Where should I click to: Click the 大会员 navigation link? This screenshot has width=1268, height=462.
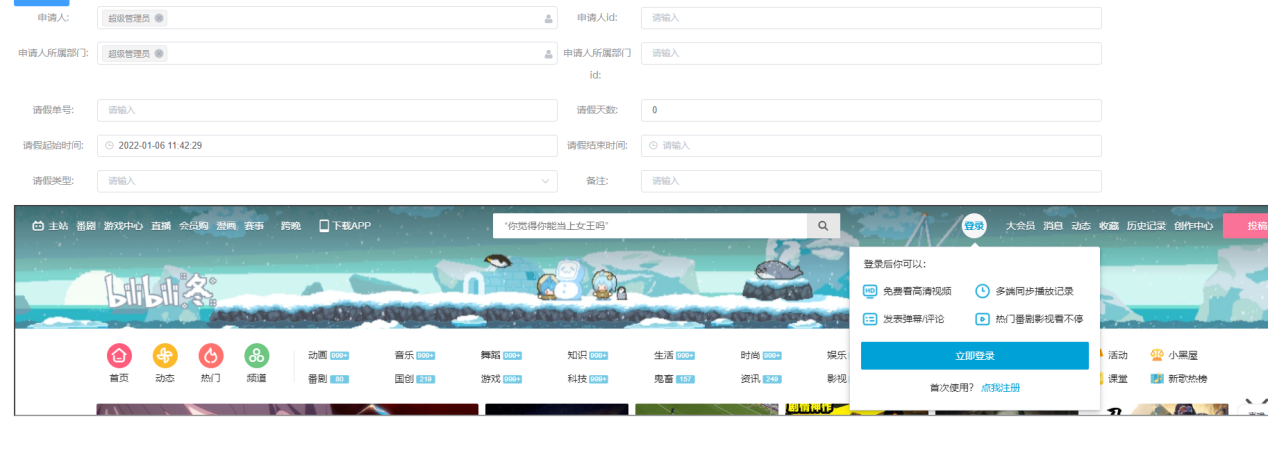(1020, 226)
